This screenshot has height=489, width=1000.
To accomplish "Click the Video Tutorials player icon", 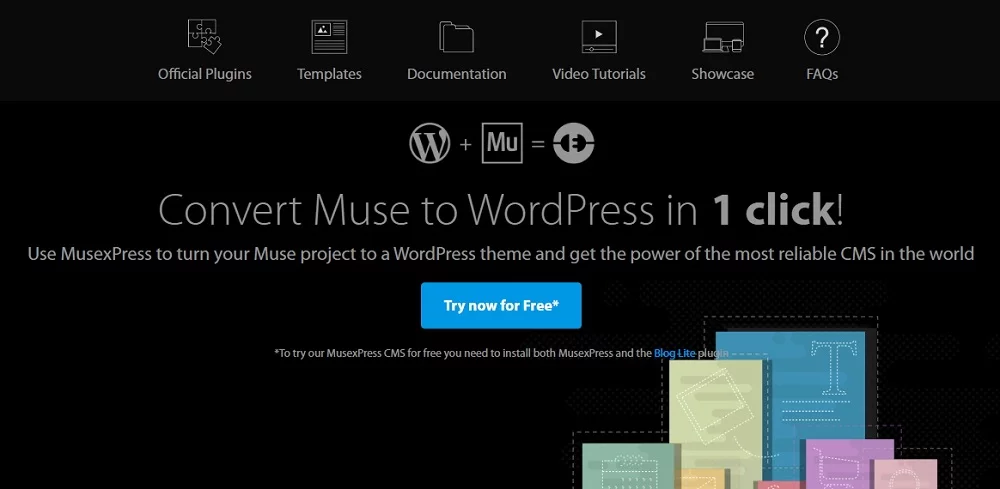I will [x=599, y=36].
